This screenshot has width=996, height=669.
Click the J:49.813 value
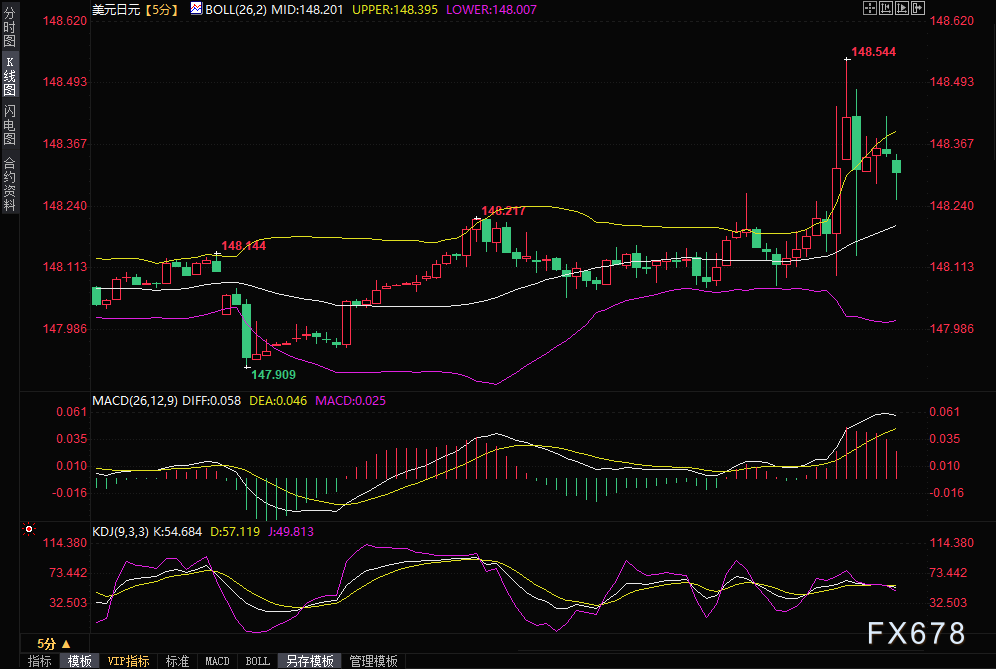(x=291, y=532)
